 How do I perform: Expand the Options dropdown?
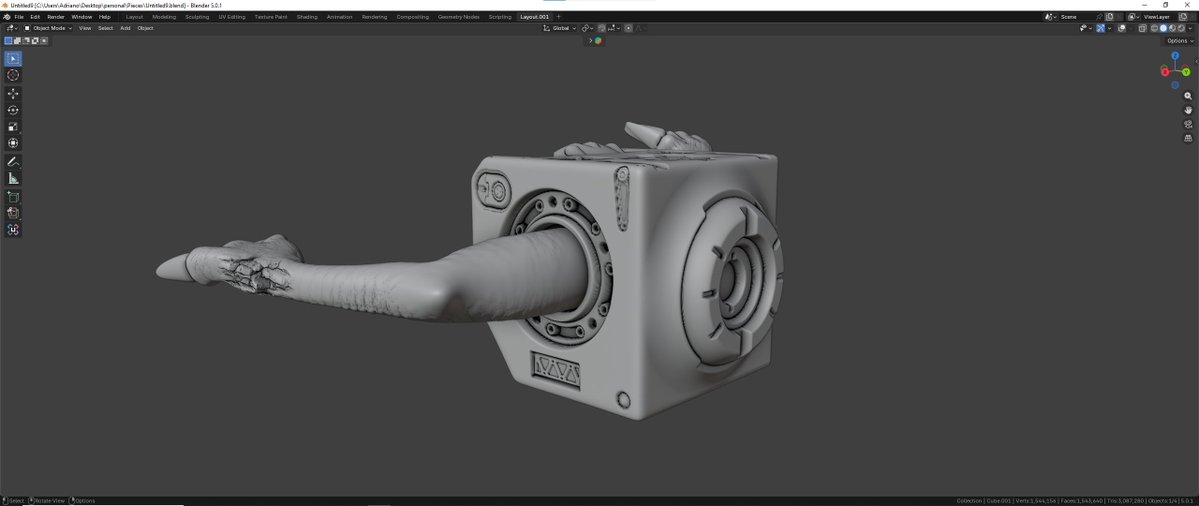coord(1180,41)
